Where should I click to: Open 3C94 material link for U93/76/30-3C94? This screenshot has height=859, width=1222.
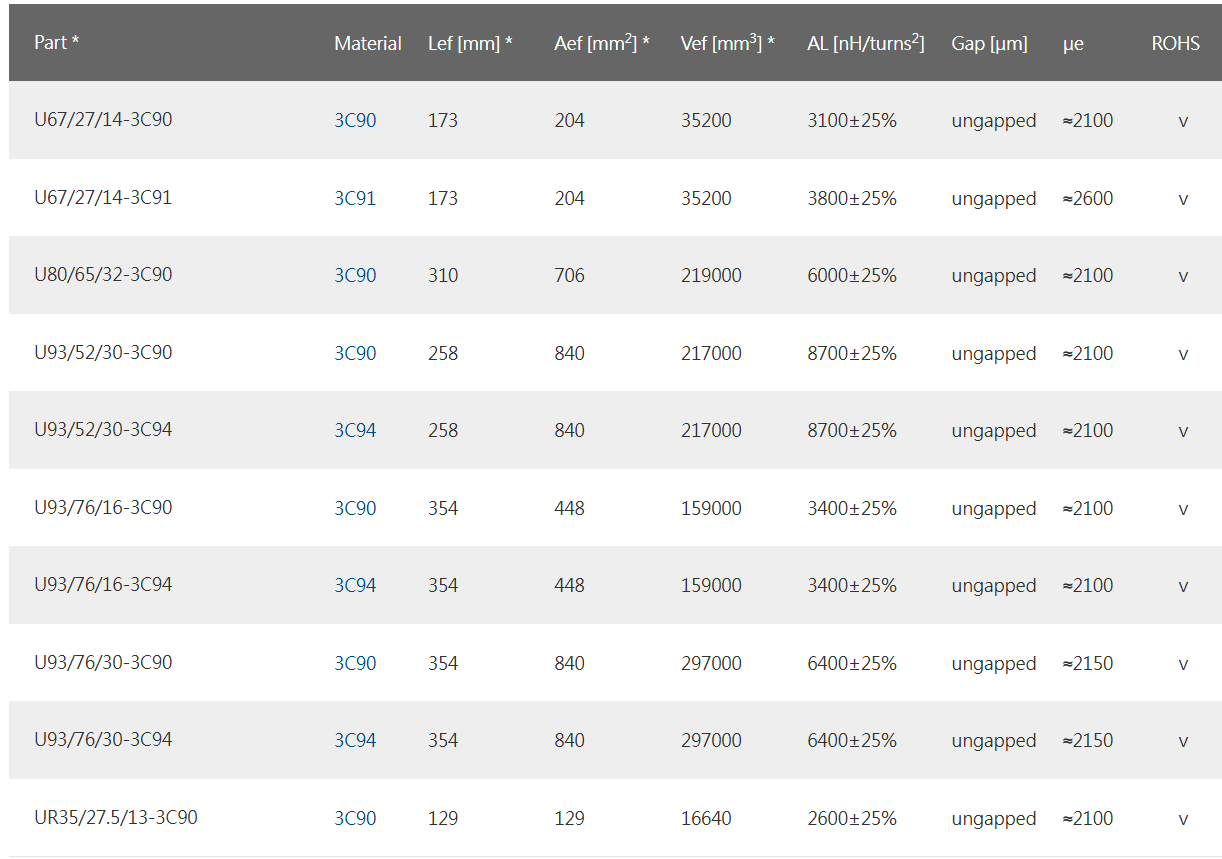click(355, 740)
